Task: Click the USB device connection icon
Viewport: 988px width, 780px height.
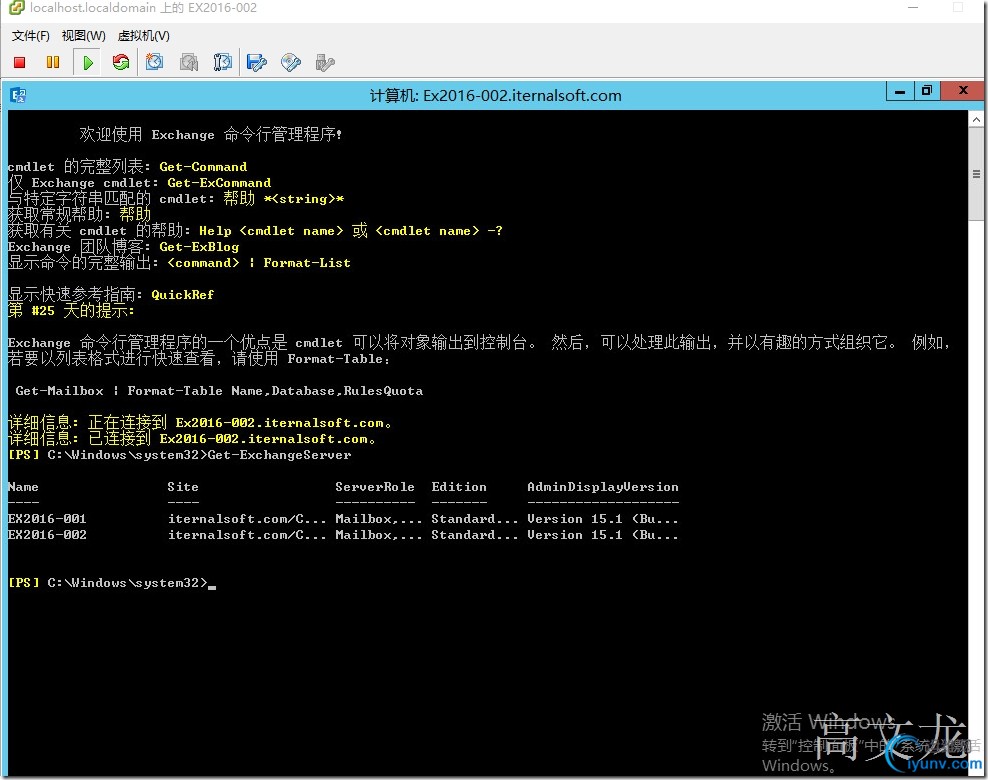Action: (325, 62)
